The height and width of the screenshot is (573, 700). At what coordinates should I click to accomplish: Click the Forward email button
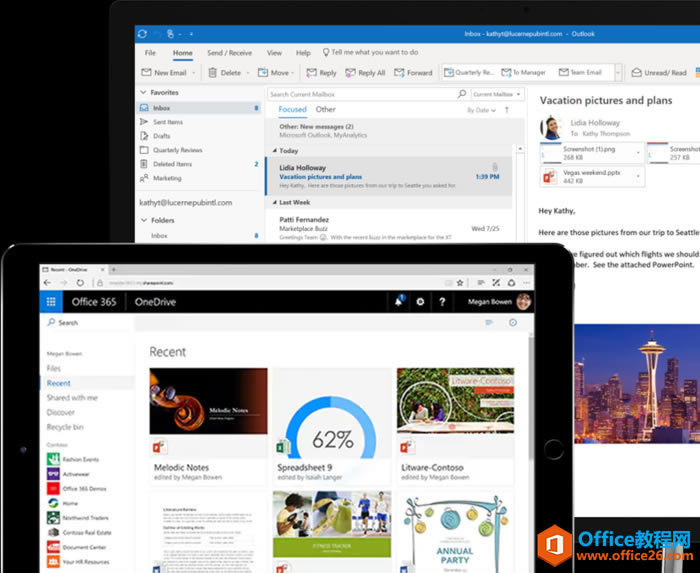click(x=414, y=73)
